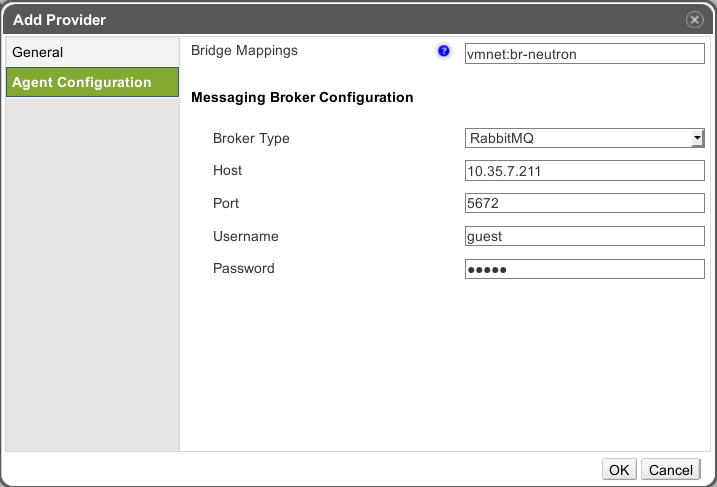Click the Username label

coord(245,236)
